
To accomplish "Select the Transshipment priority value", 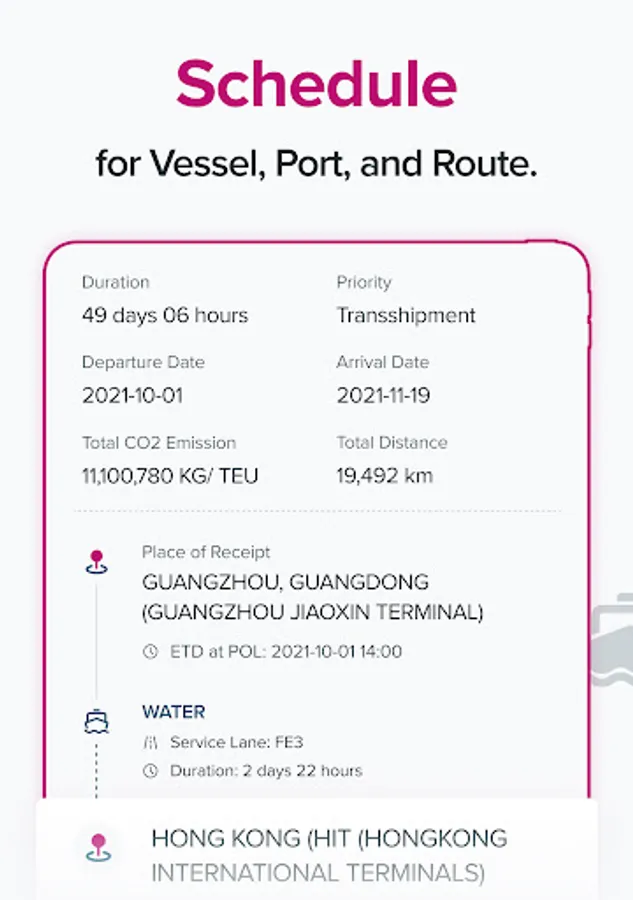I will click(x=406, y=316).
